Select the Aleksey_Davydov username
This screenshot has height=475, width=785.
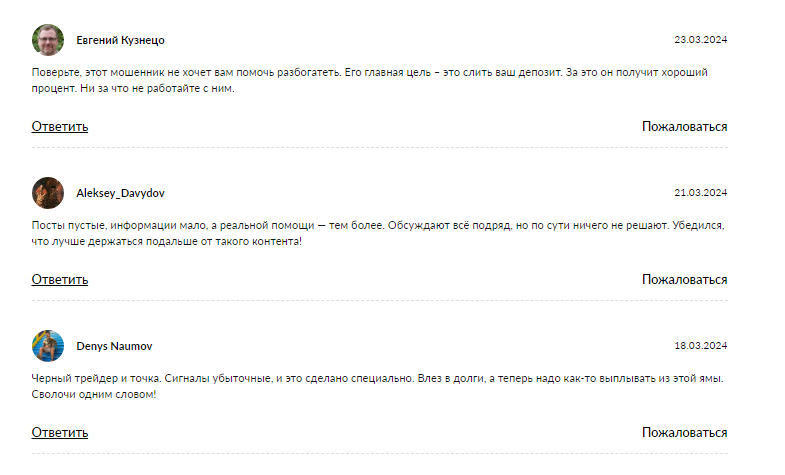120,193
